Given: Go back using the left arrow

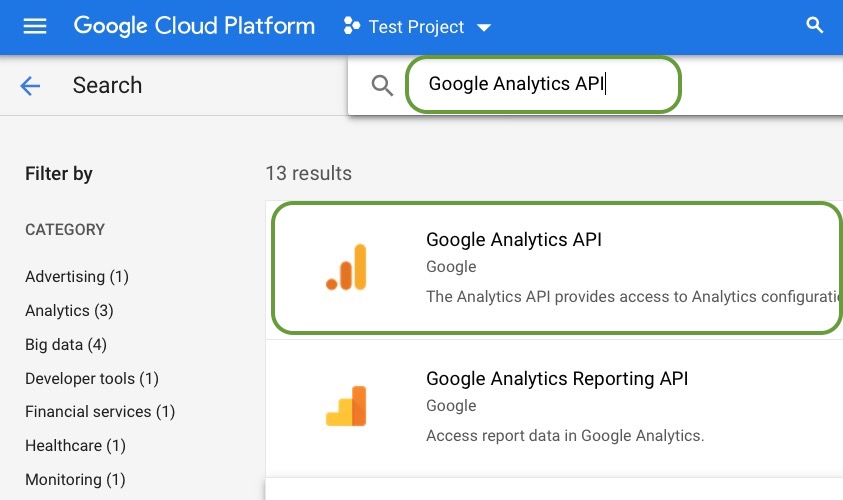Looking at the screenshot, I should point(30,86).
